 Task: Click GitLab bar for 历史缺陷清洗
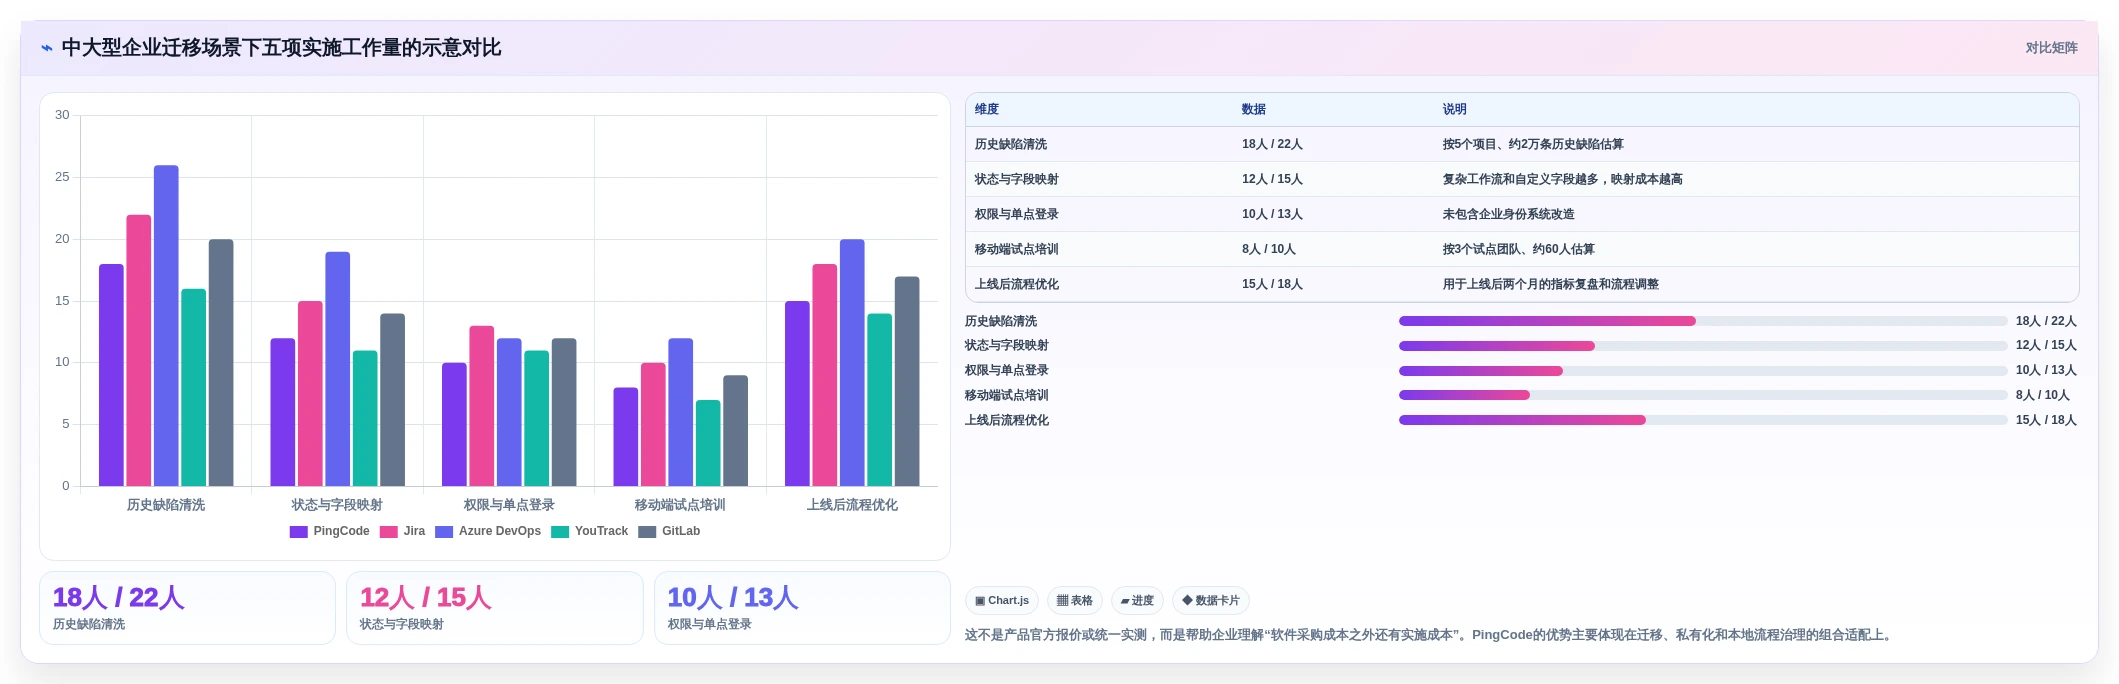tap(221, 363)
